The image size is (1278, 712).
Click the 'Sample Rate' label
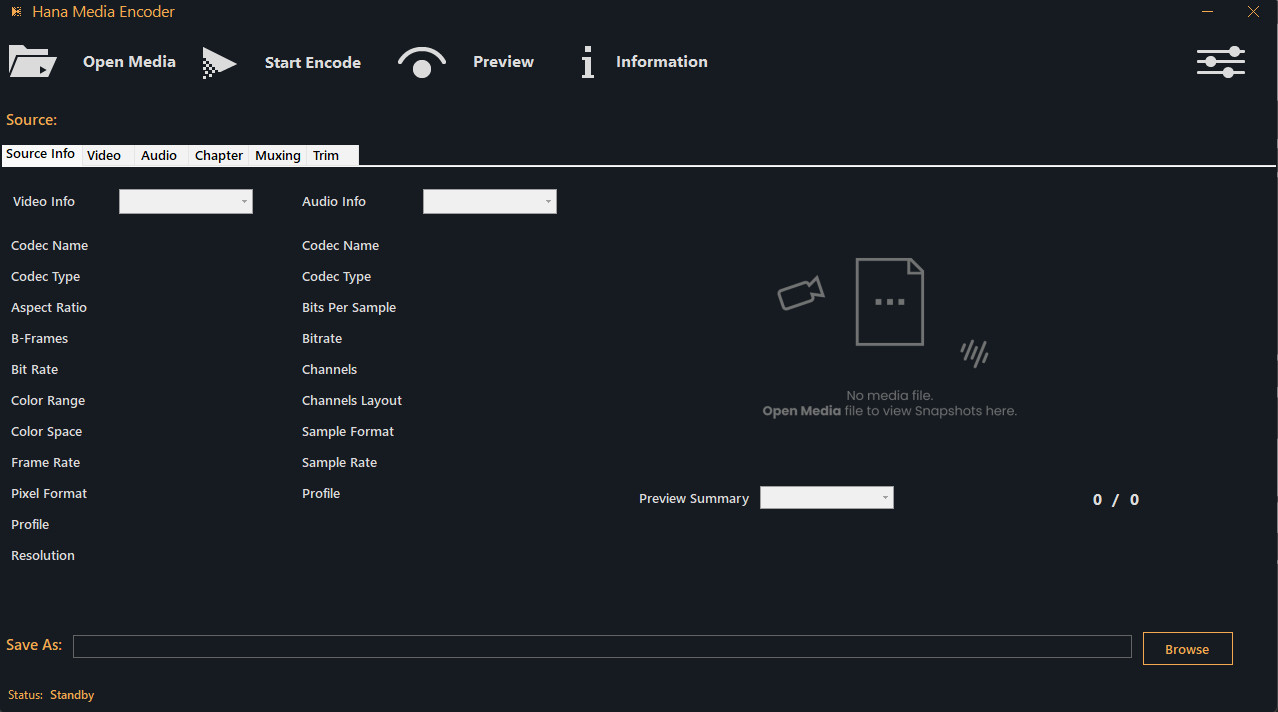click(x=340, y=462)
